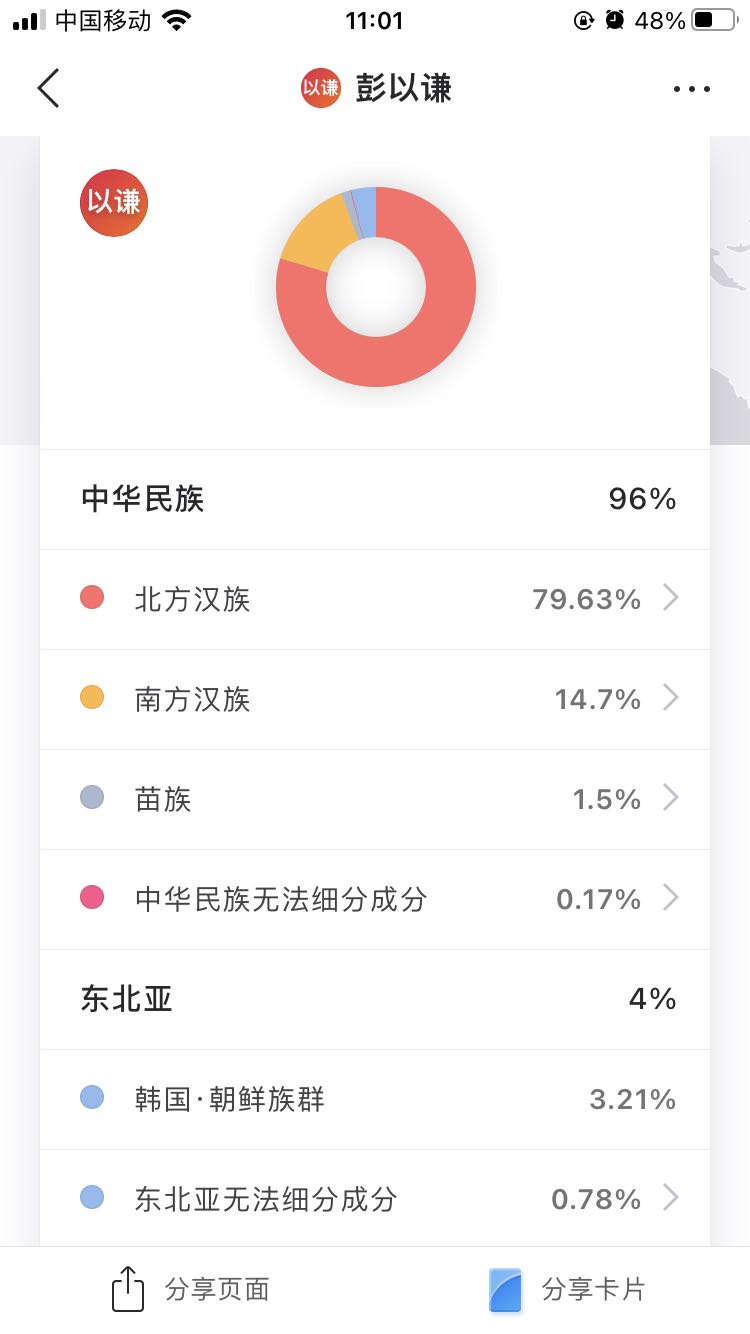Tap the 分享卡片 button label
This screenshot has height=1334, width=750.
(x=593, y=1290)
